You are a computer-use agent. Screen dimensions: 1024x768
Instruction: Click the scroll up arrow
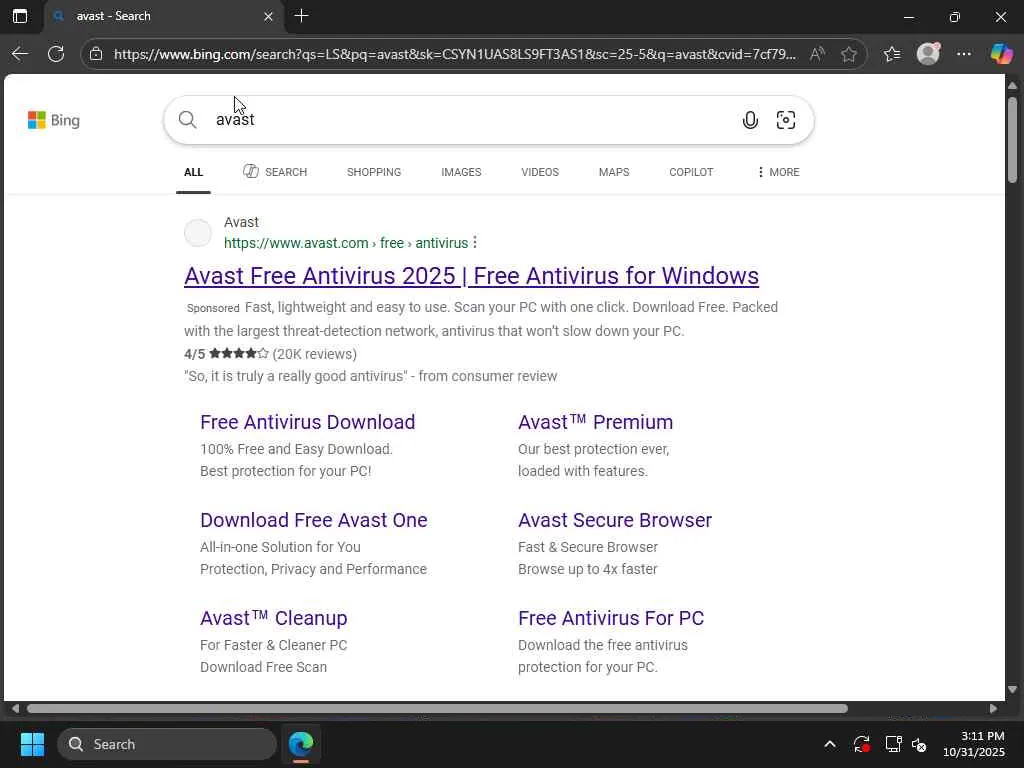[x=1012, y=86]
